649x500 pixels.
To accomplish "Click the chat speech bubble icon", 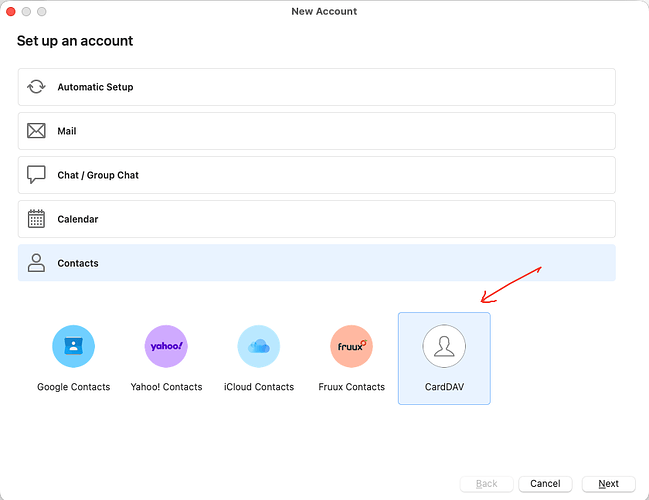I will [36, 175].
